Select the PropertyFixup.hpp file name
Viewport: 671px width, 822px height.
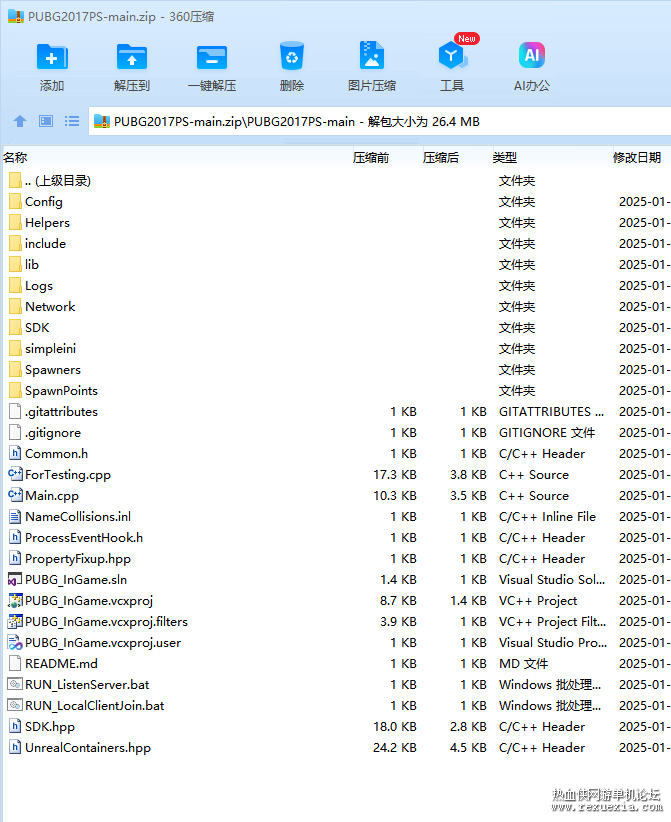[x=78, y=559]
